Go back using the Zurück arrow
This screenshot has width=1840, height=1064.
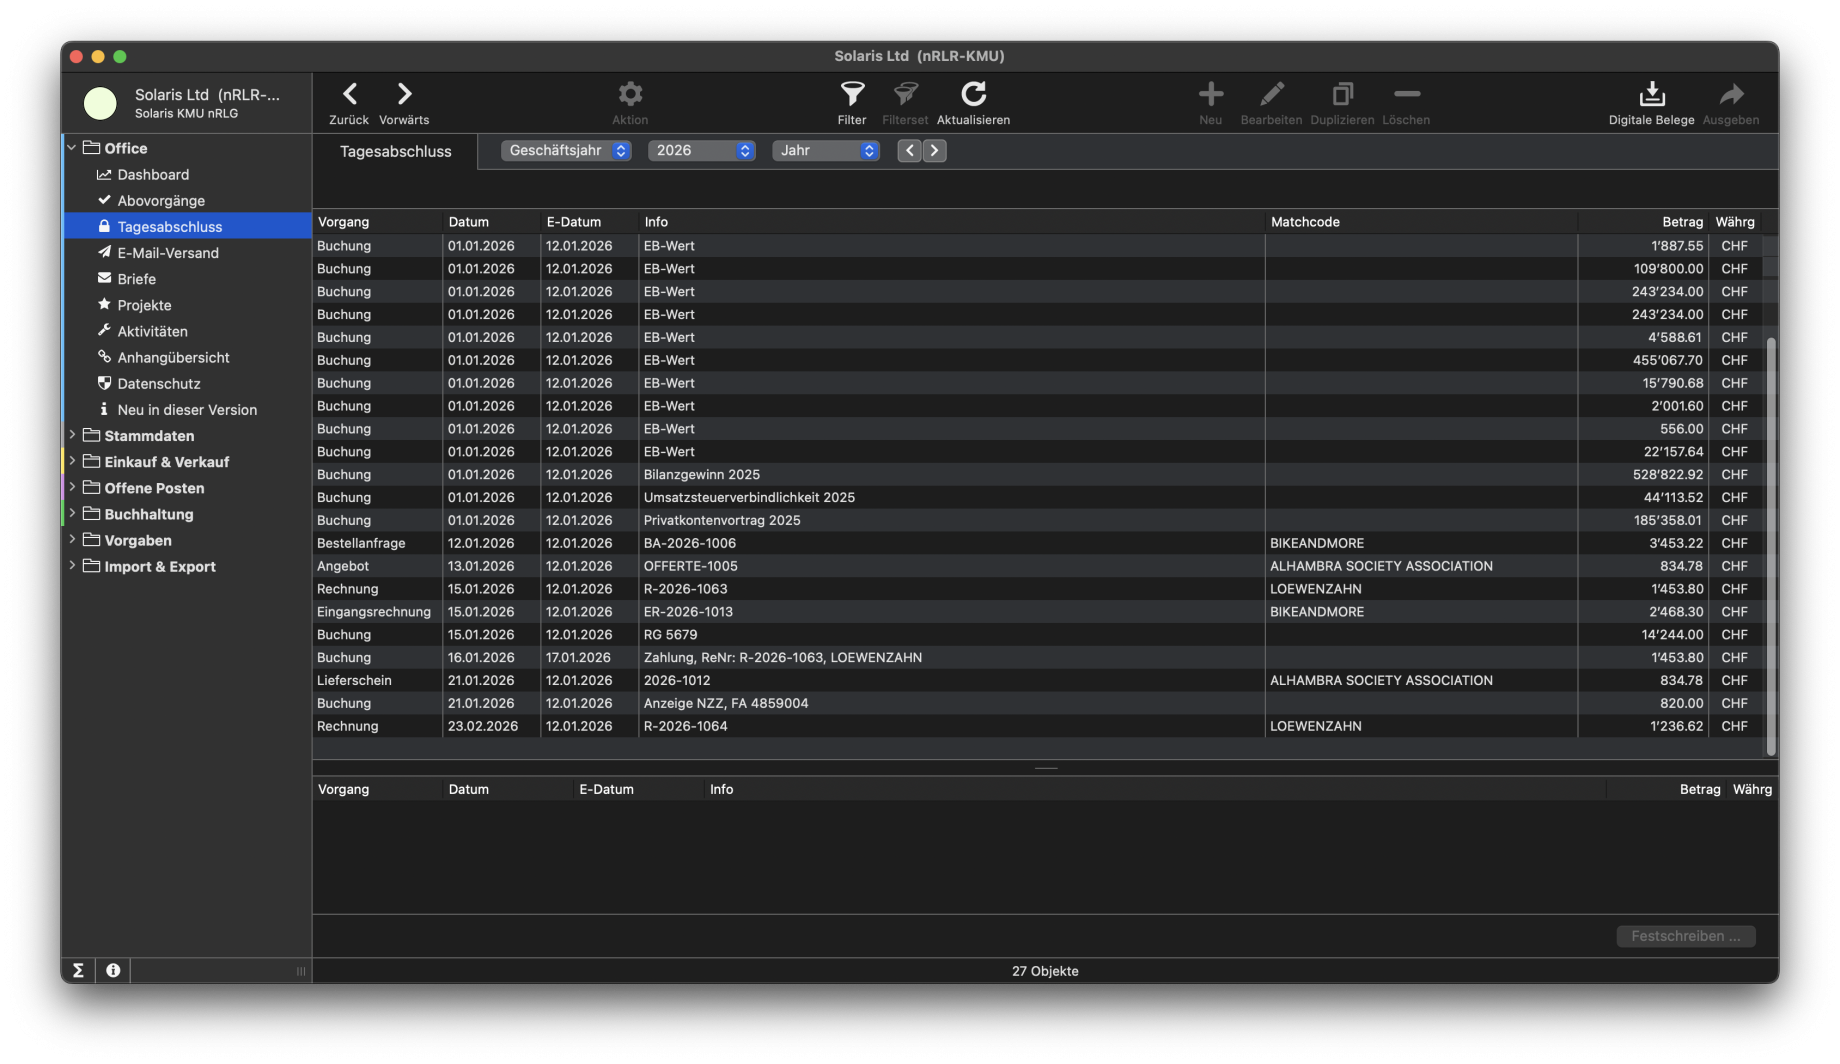tap(349, 95)
